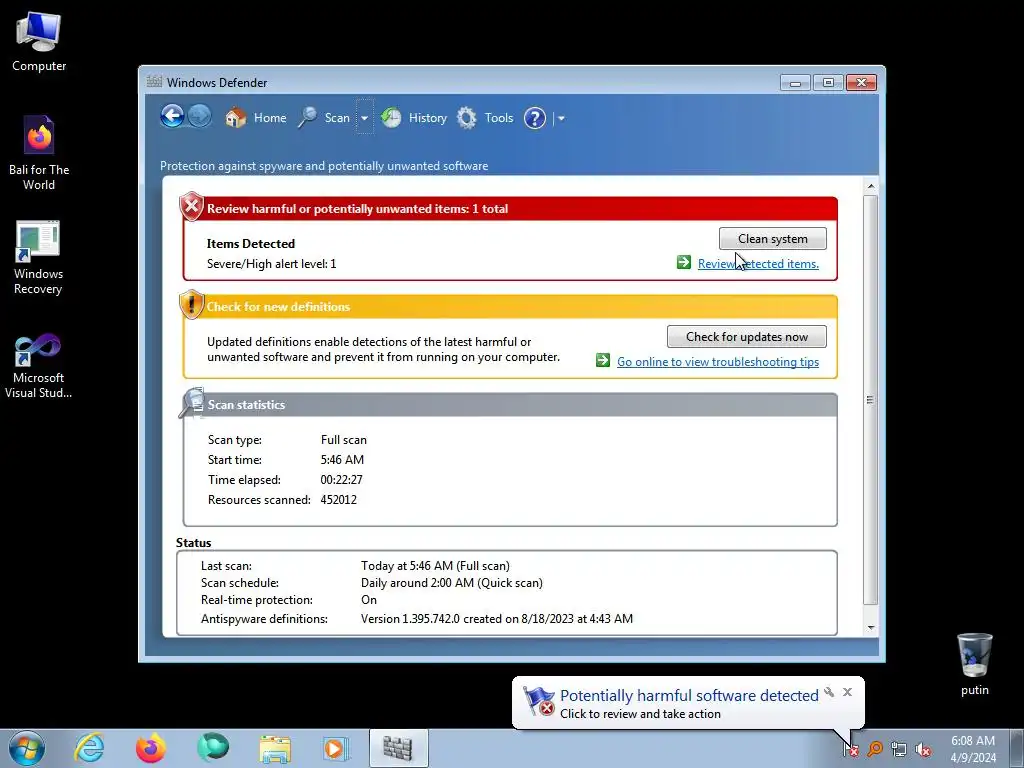The image size is (1024, 768).
Task: Open the Home house icon
Action: (x=236, y=118)
